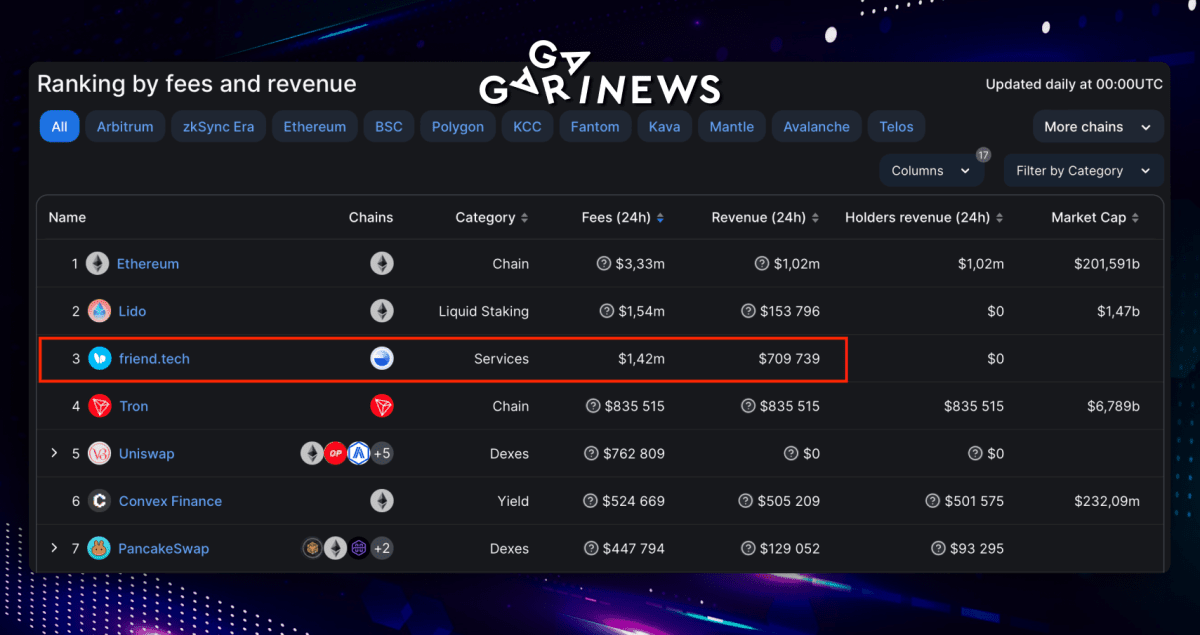Click the help icon beside Convex holders revenue $501 575
This screenshot has height=635, width=1200.
tap(932, 501)
